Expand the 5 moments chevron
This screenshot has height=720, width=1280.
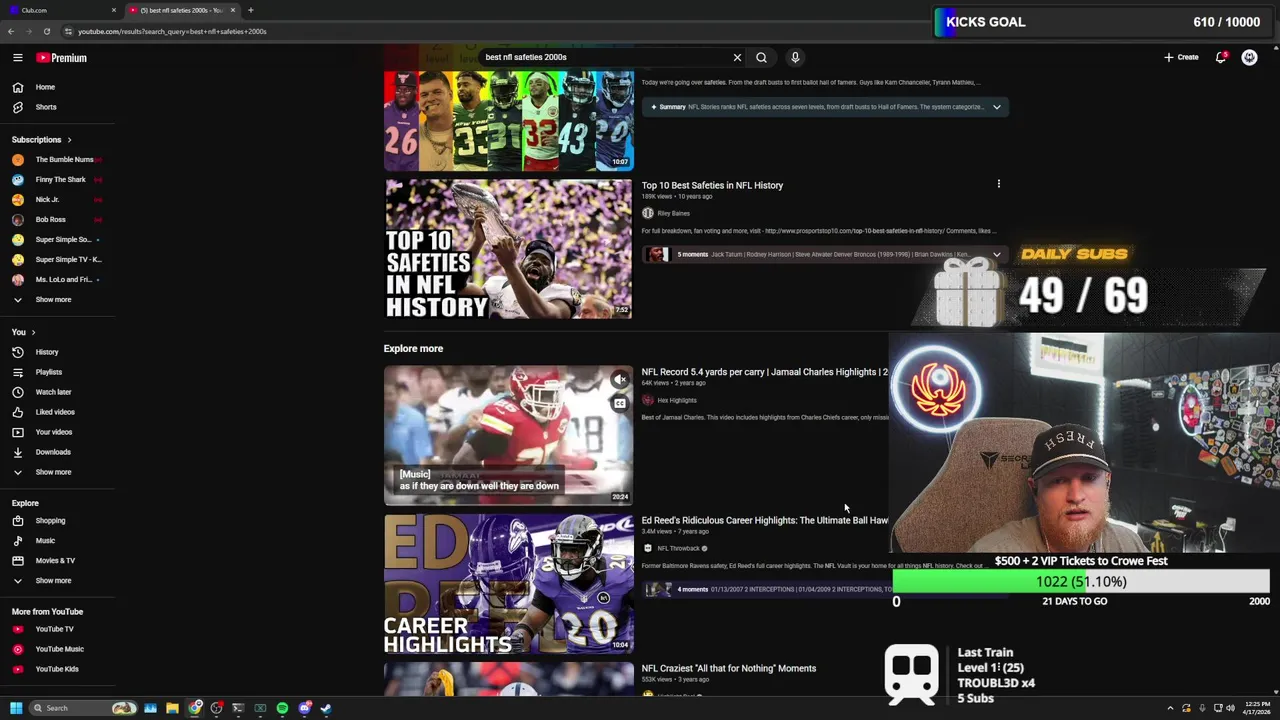(996, 254)
